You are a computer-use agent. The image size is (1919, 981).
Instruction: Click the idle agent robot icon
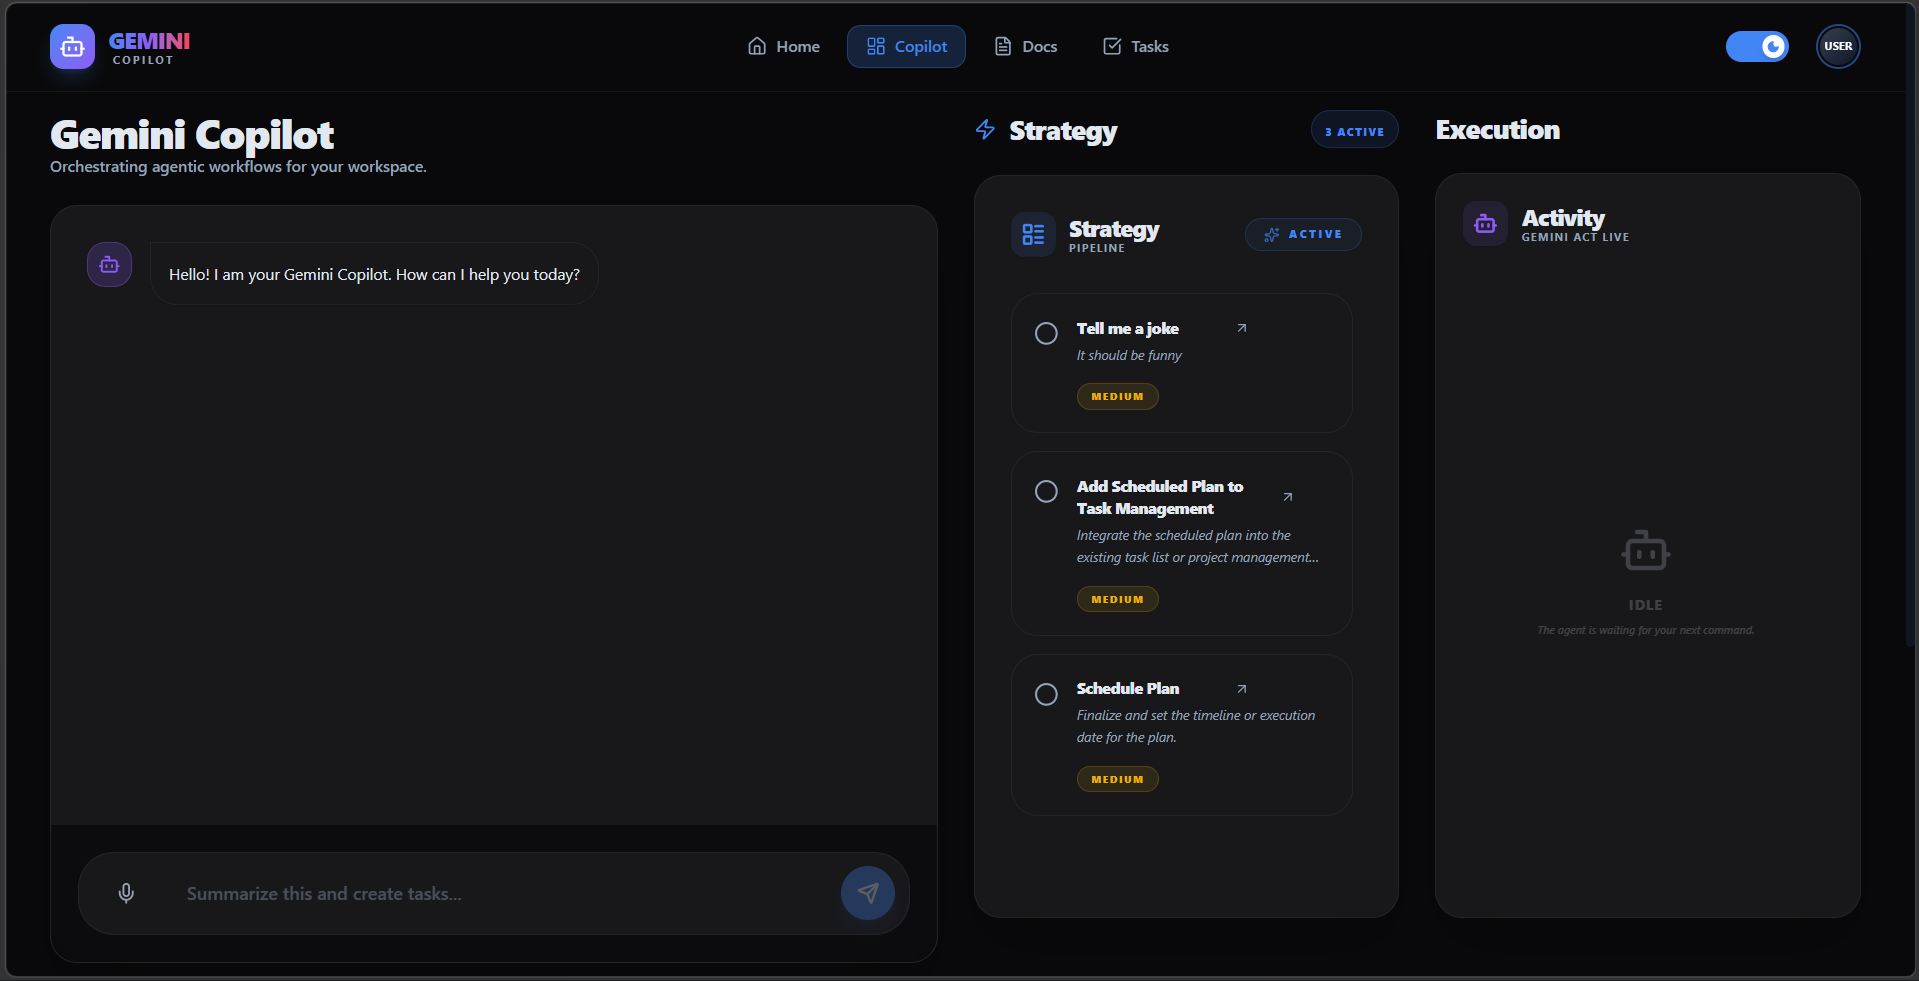[x=1645, y=551]
